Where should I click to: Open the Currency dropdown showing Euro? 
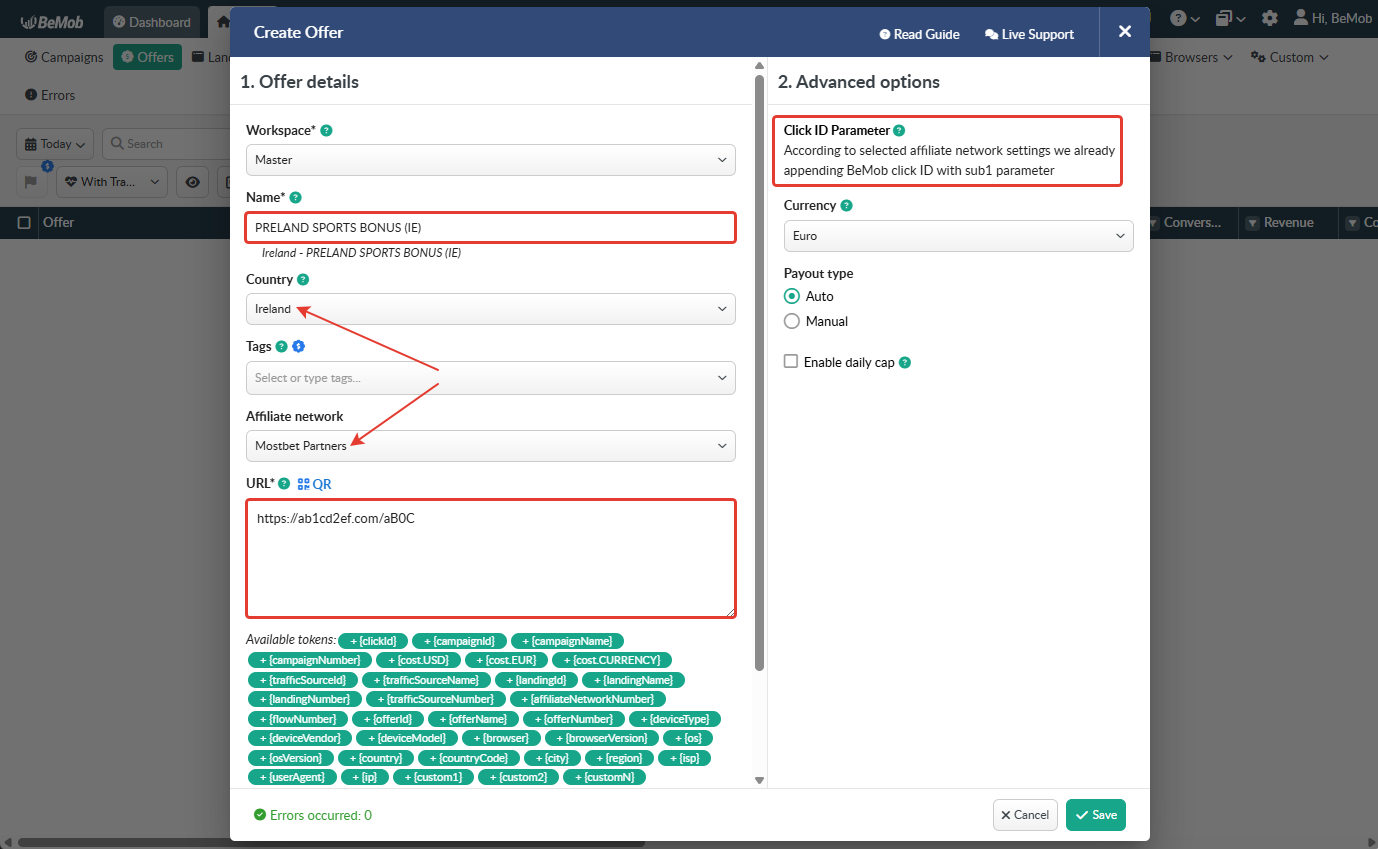(957, 236)
